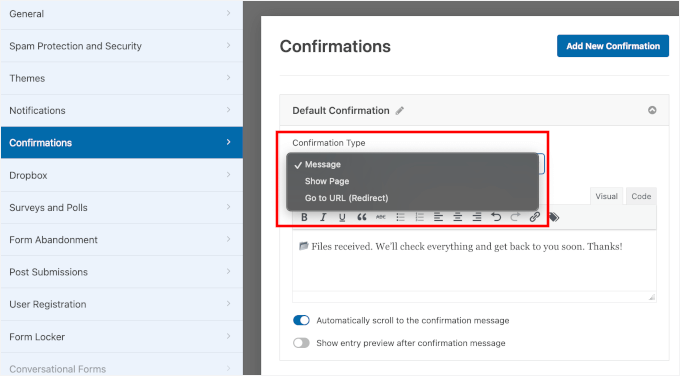Open User Registration settings
This screenshot has height=376, width=680.
(x=122, y=304)
